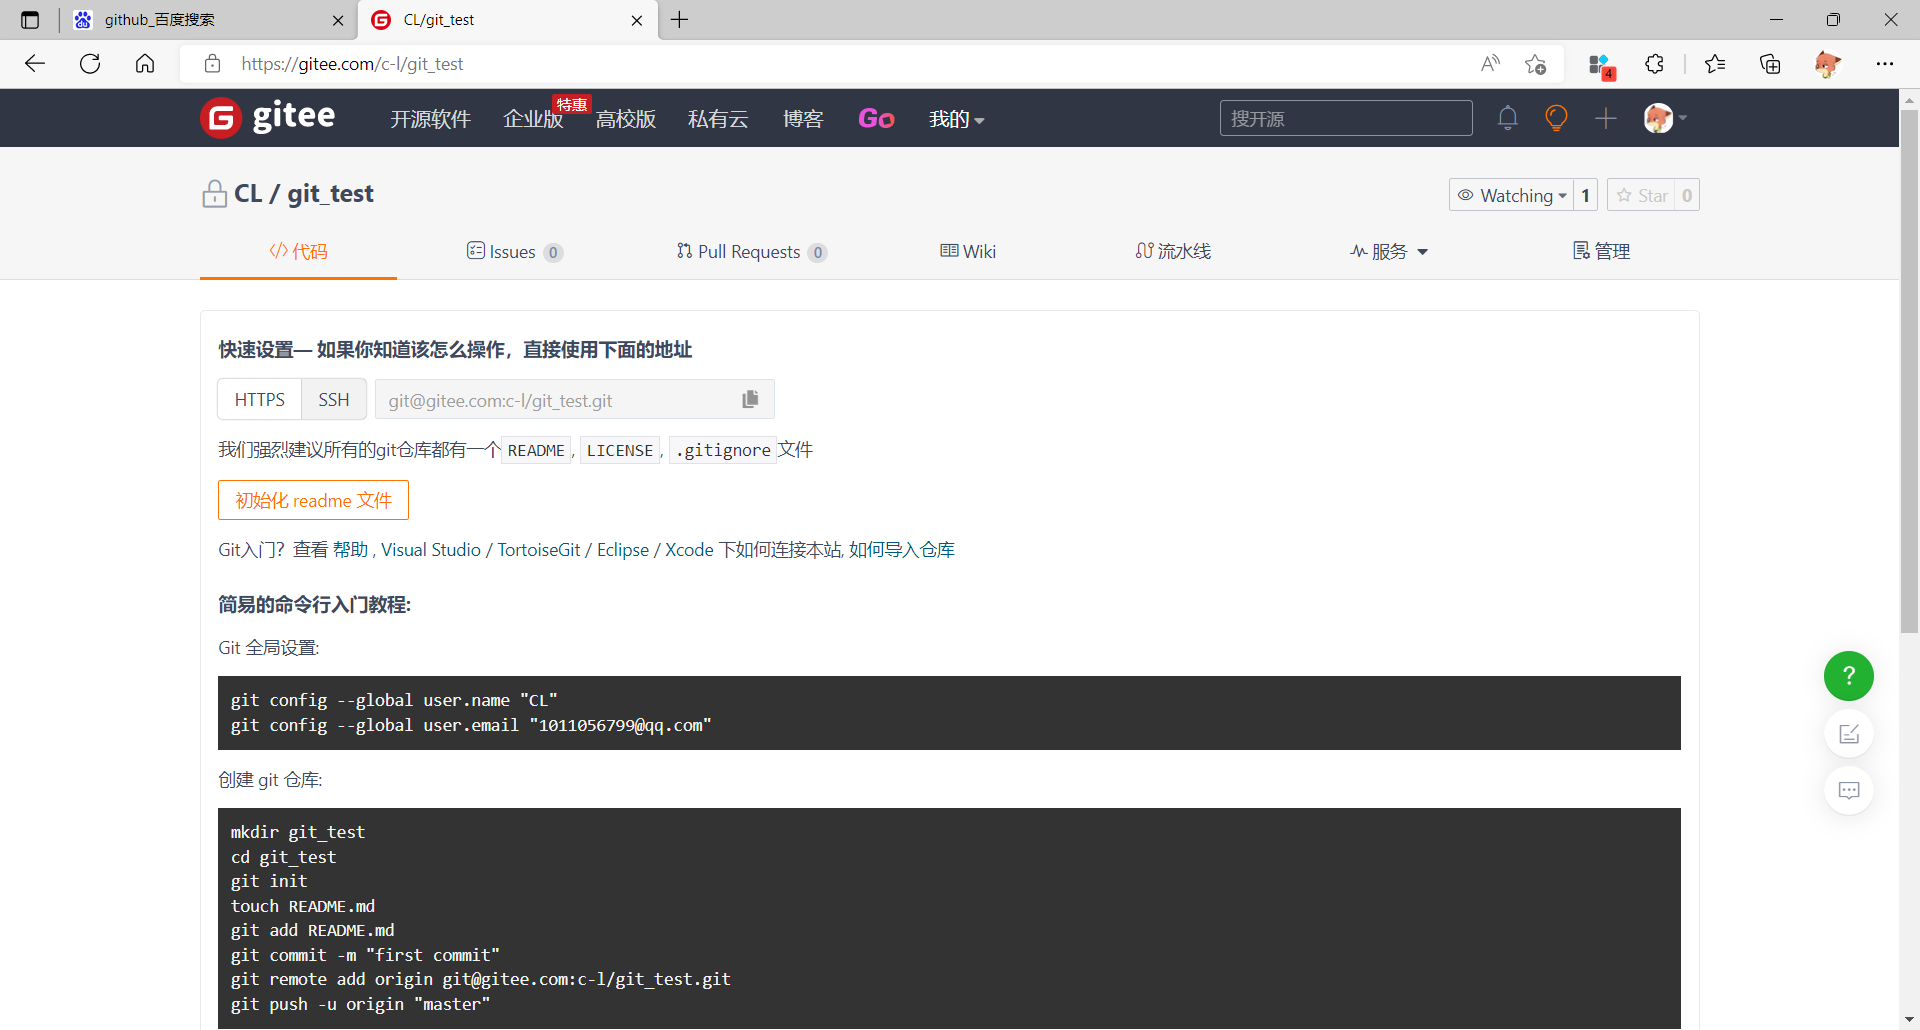The height and width of the screenshot is (1030, 1920).
Task: Open 私有云 in navigation
Action: [718, 119]
